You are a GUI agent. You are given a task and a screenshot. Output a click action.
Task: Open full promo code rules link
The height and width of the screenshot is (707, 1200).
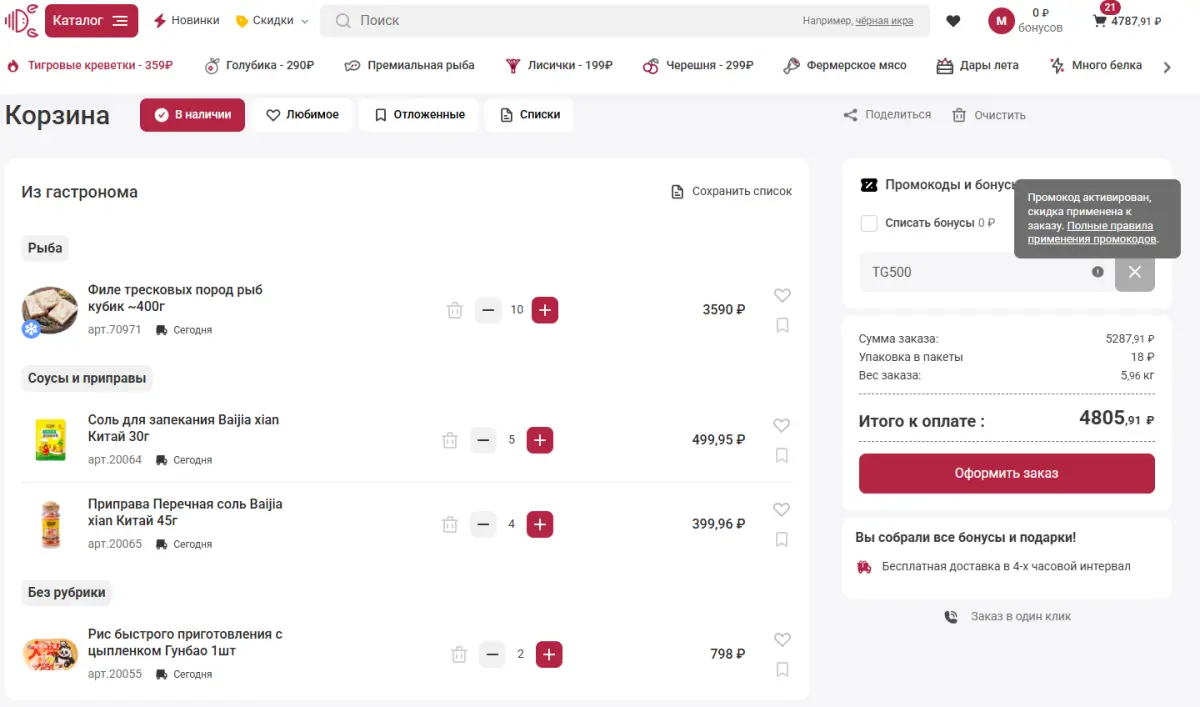coord(1092,233)
